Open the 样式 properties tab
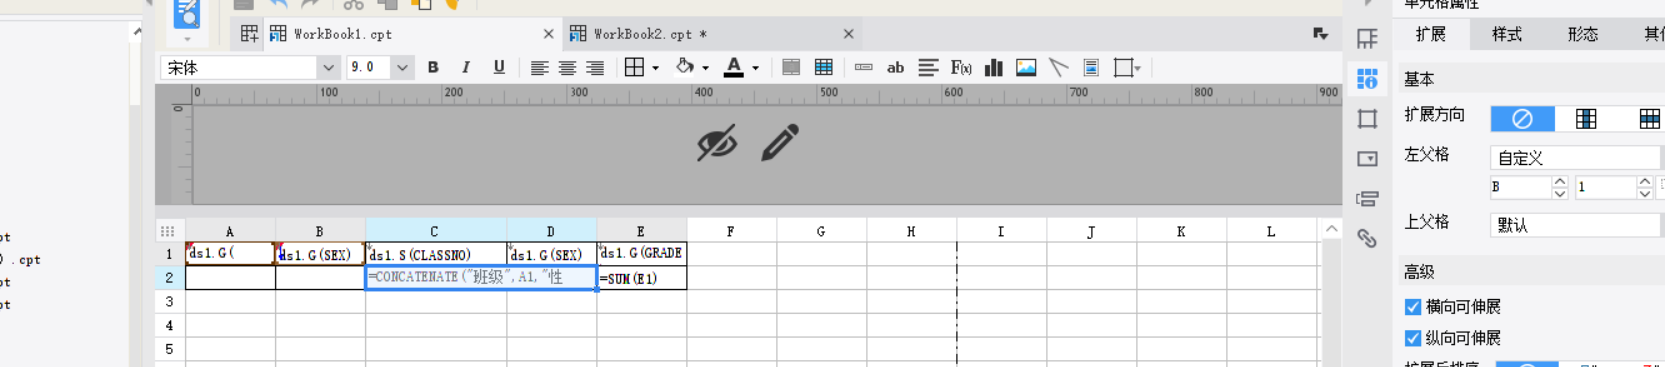Screen dimensions: 1665x367 (1507, 34)
